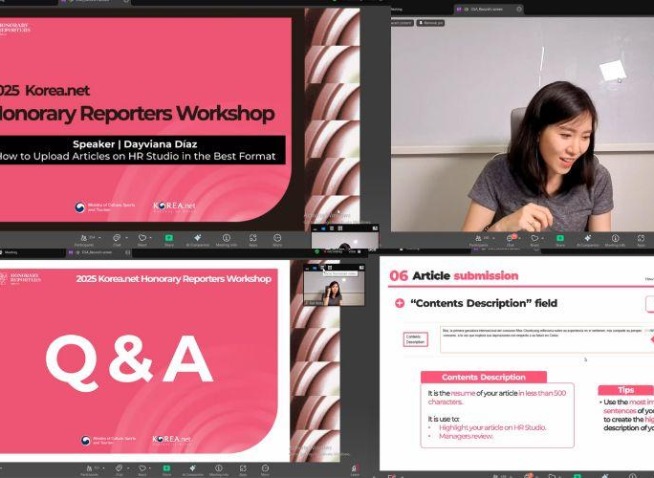Open React in the Q&A slide window
The width and height of the screenshot is (654, 478).
[142, 470]
